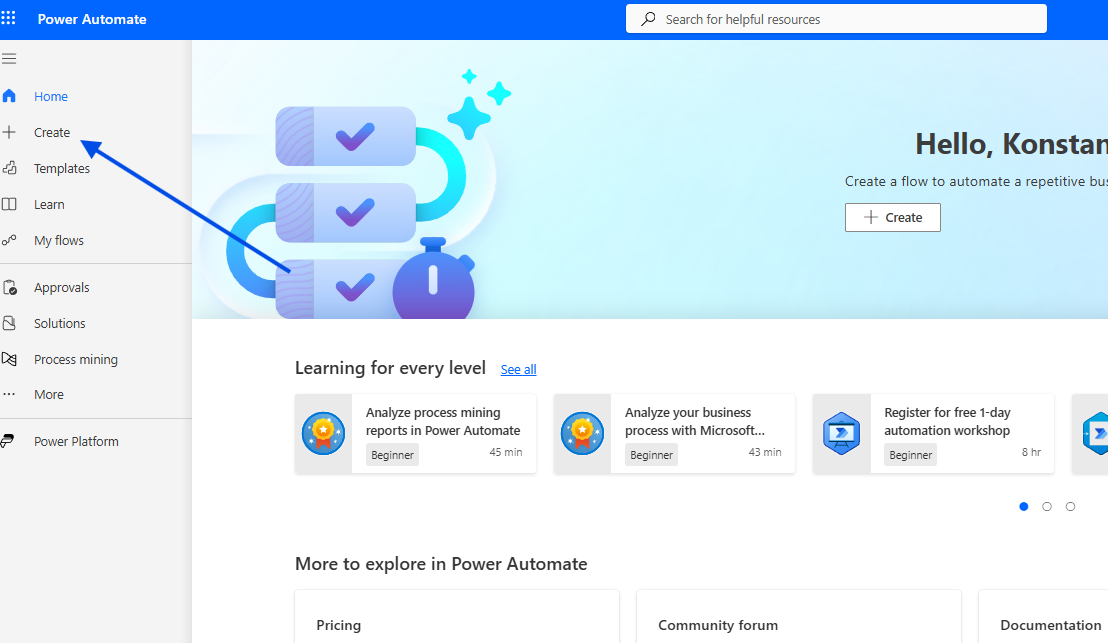Open the See all learning link
1108x643 pixels.
518,369
